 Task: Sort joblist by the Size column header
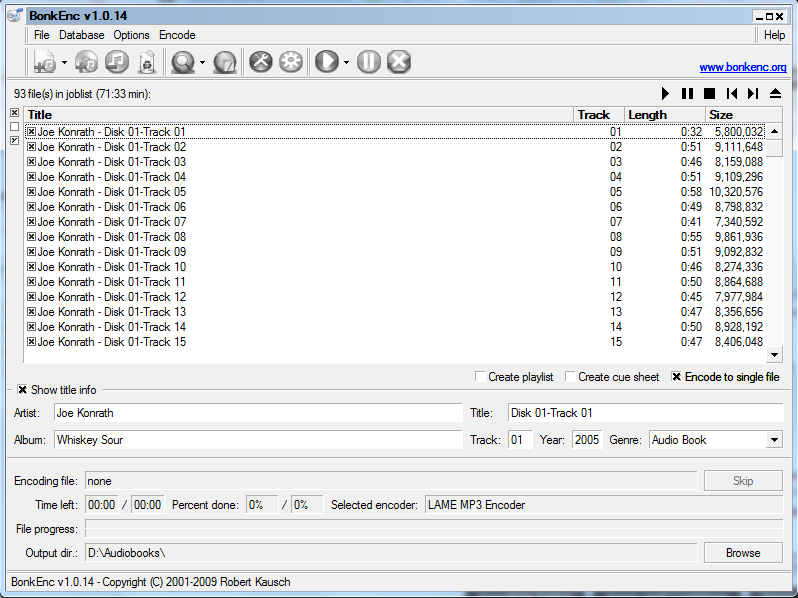pyautogui.click(x=744, y=115)
